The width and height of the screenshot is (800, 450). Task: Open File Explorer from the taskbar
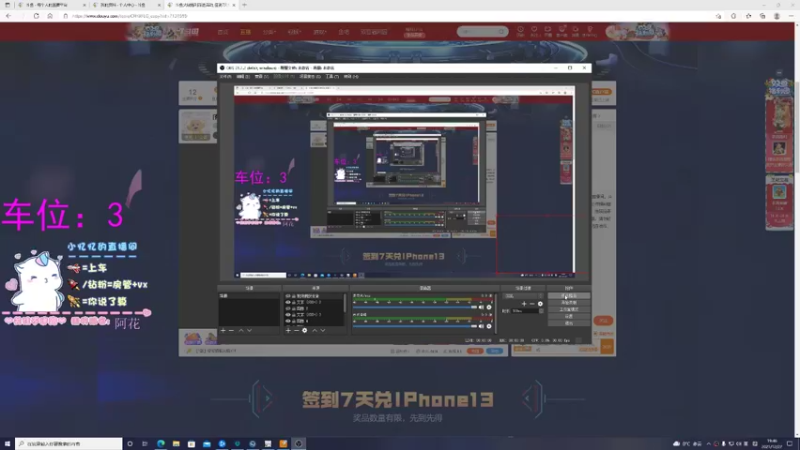(176, 443)
